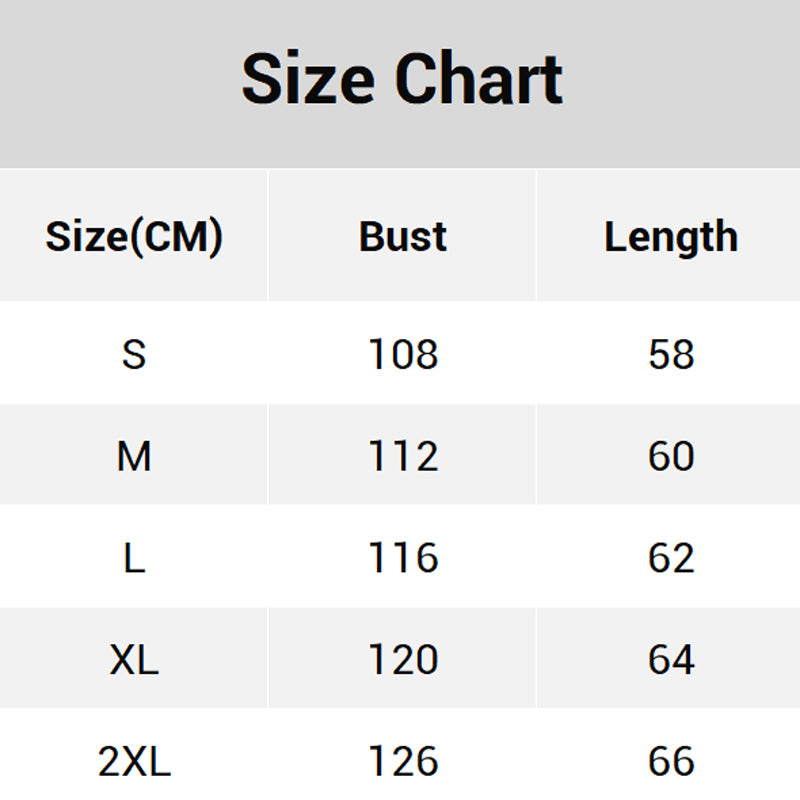
Task: Select the Length column header
Action: tap(671, 237)
